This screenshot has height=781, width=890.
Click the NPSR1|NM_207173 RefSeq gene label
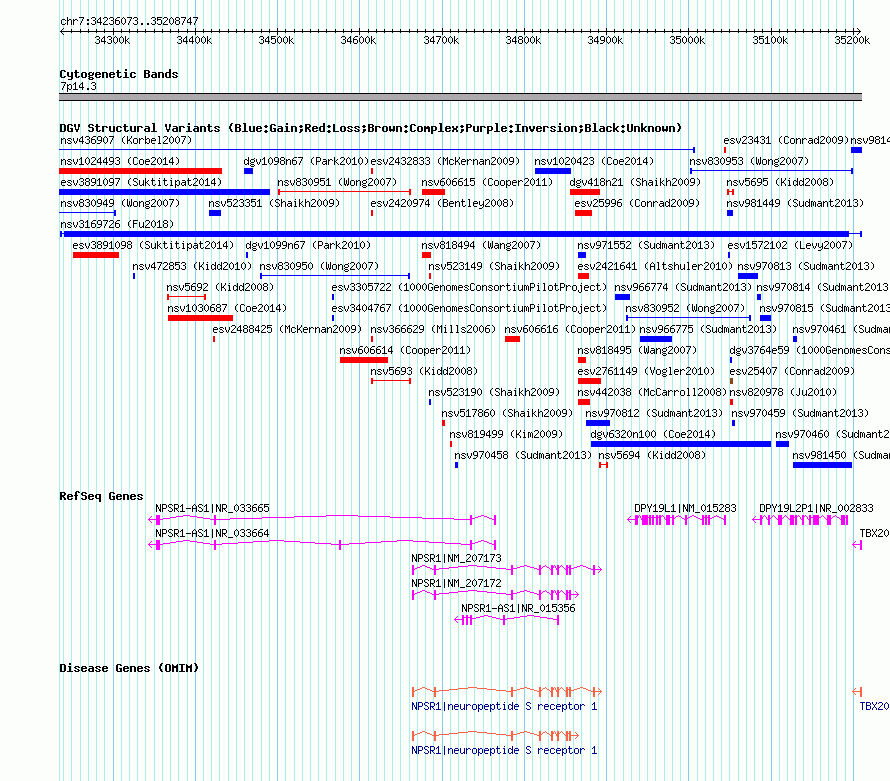click(456, 559)
